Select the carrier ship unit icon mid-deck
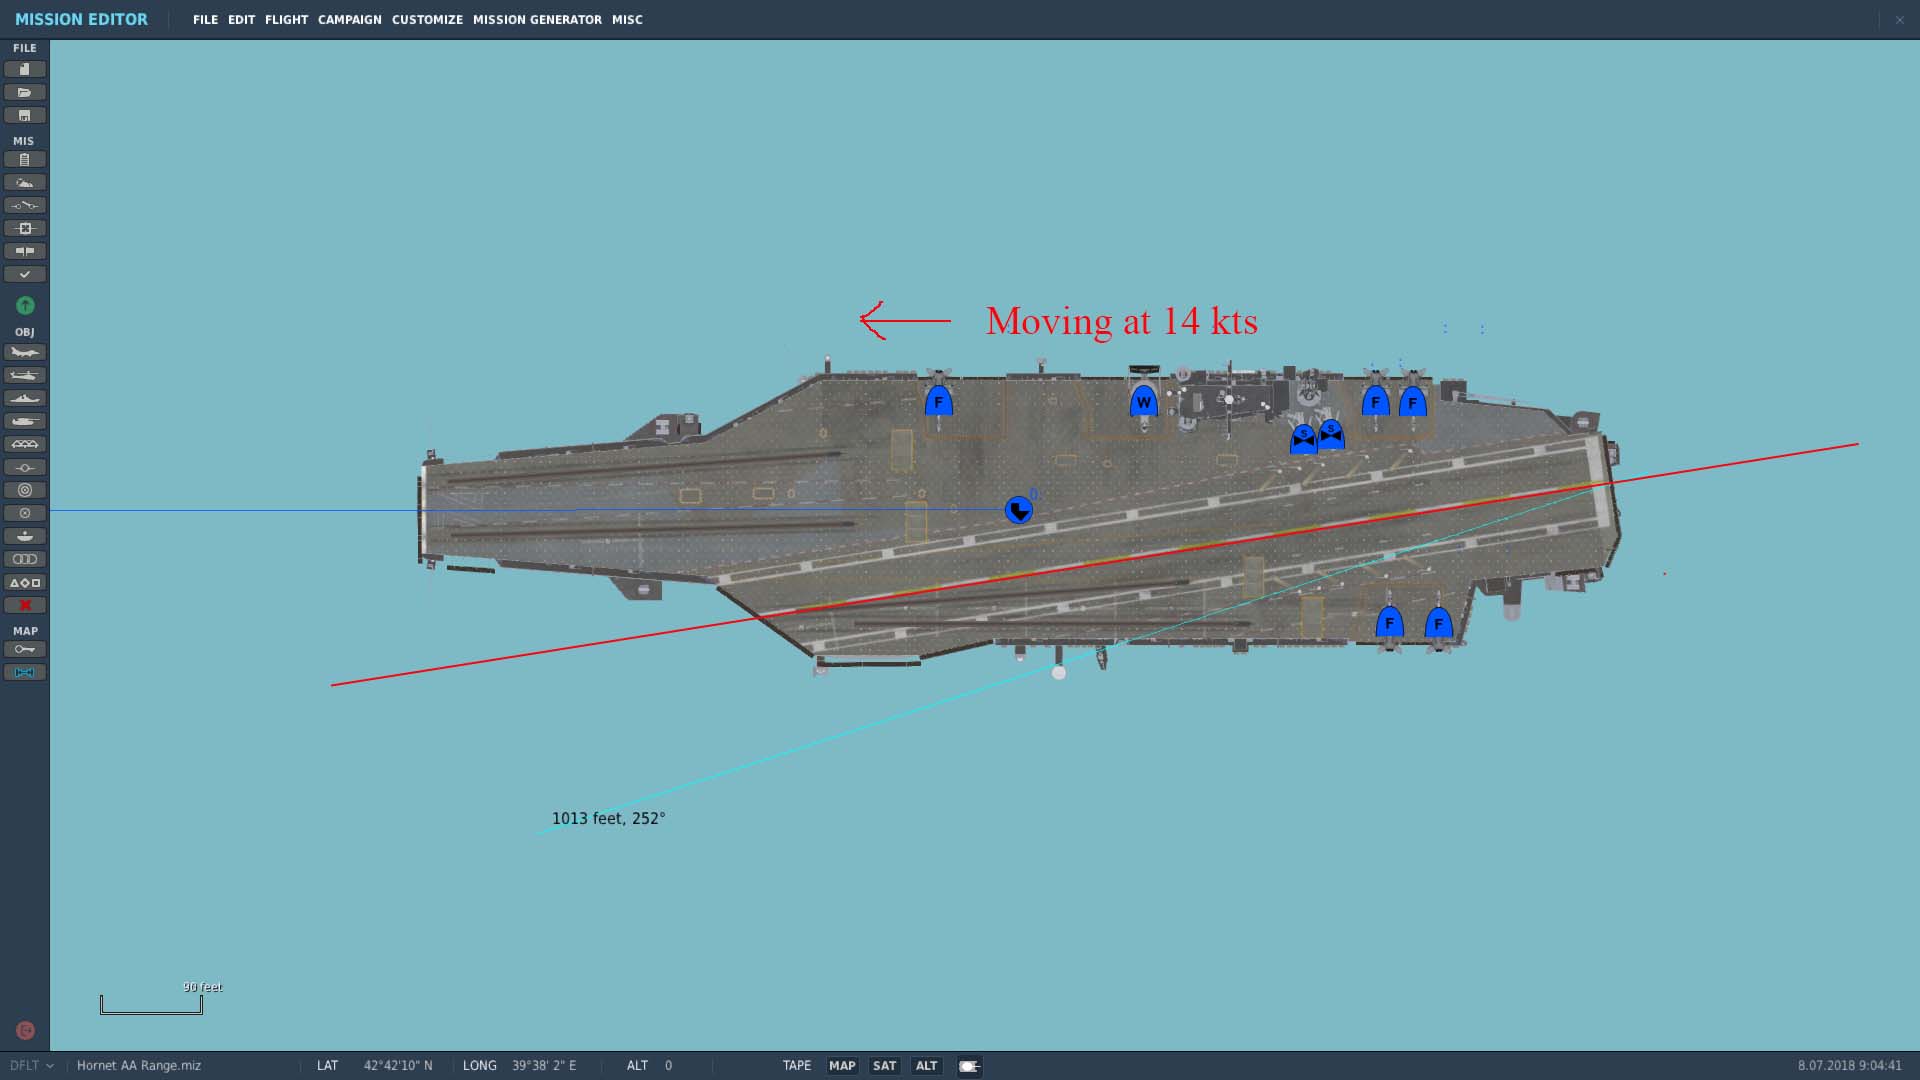The image size is (1920, 1080). 1018,511
